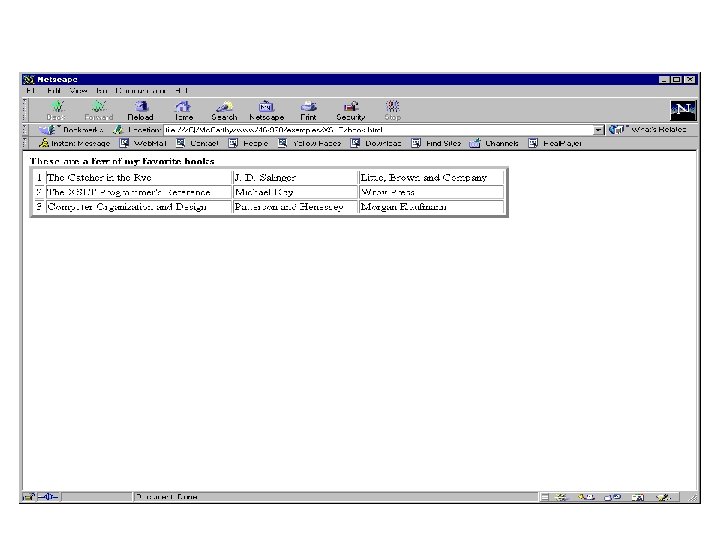Go back with the Back toolbar button

point(56,111)
